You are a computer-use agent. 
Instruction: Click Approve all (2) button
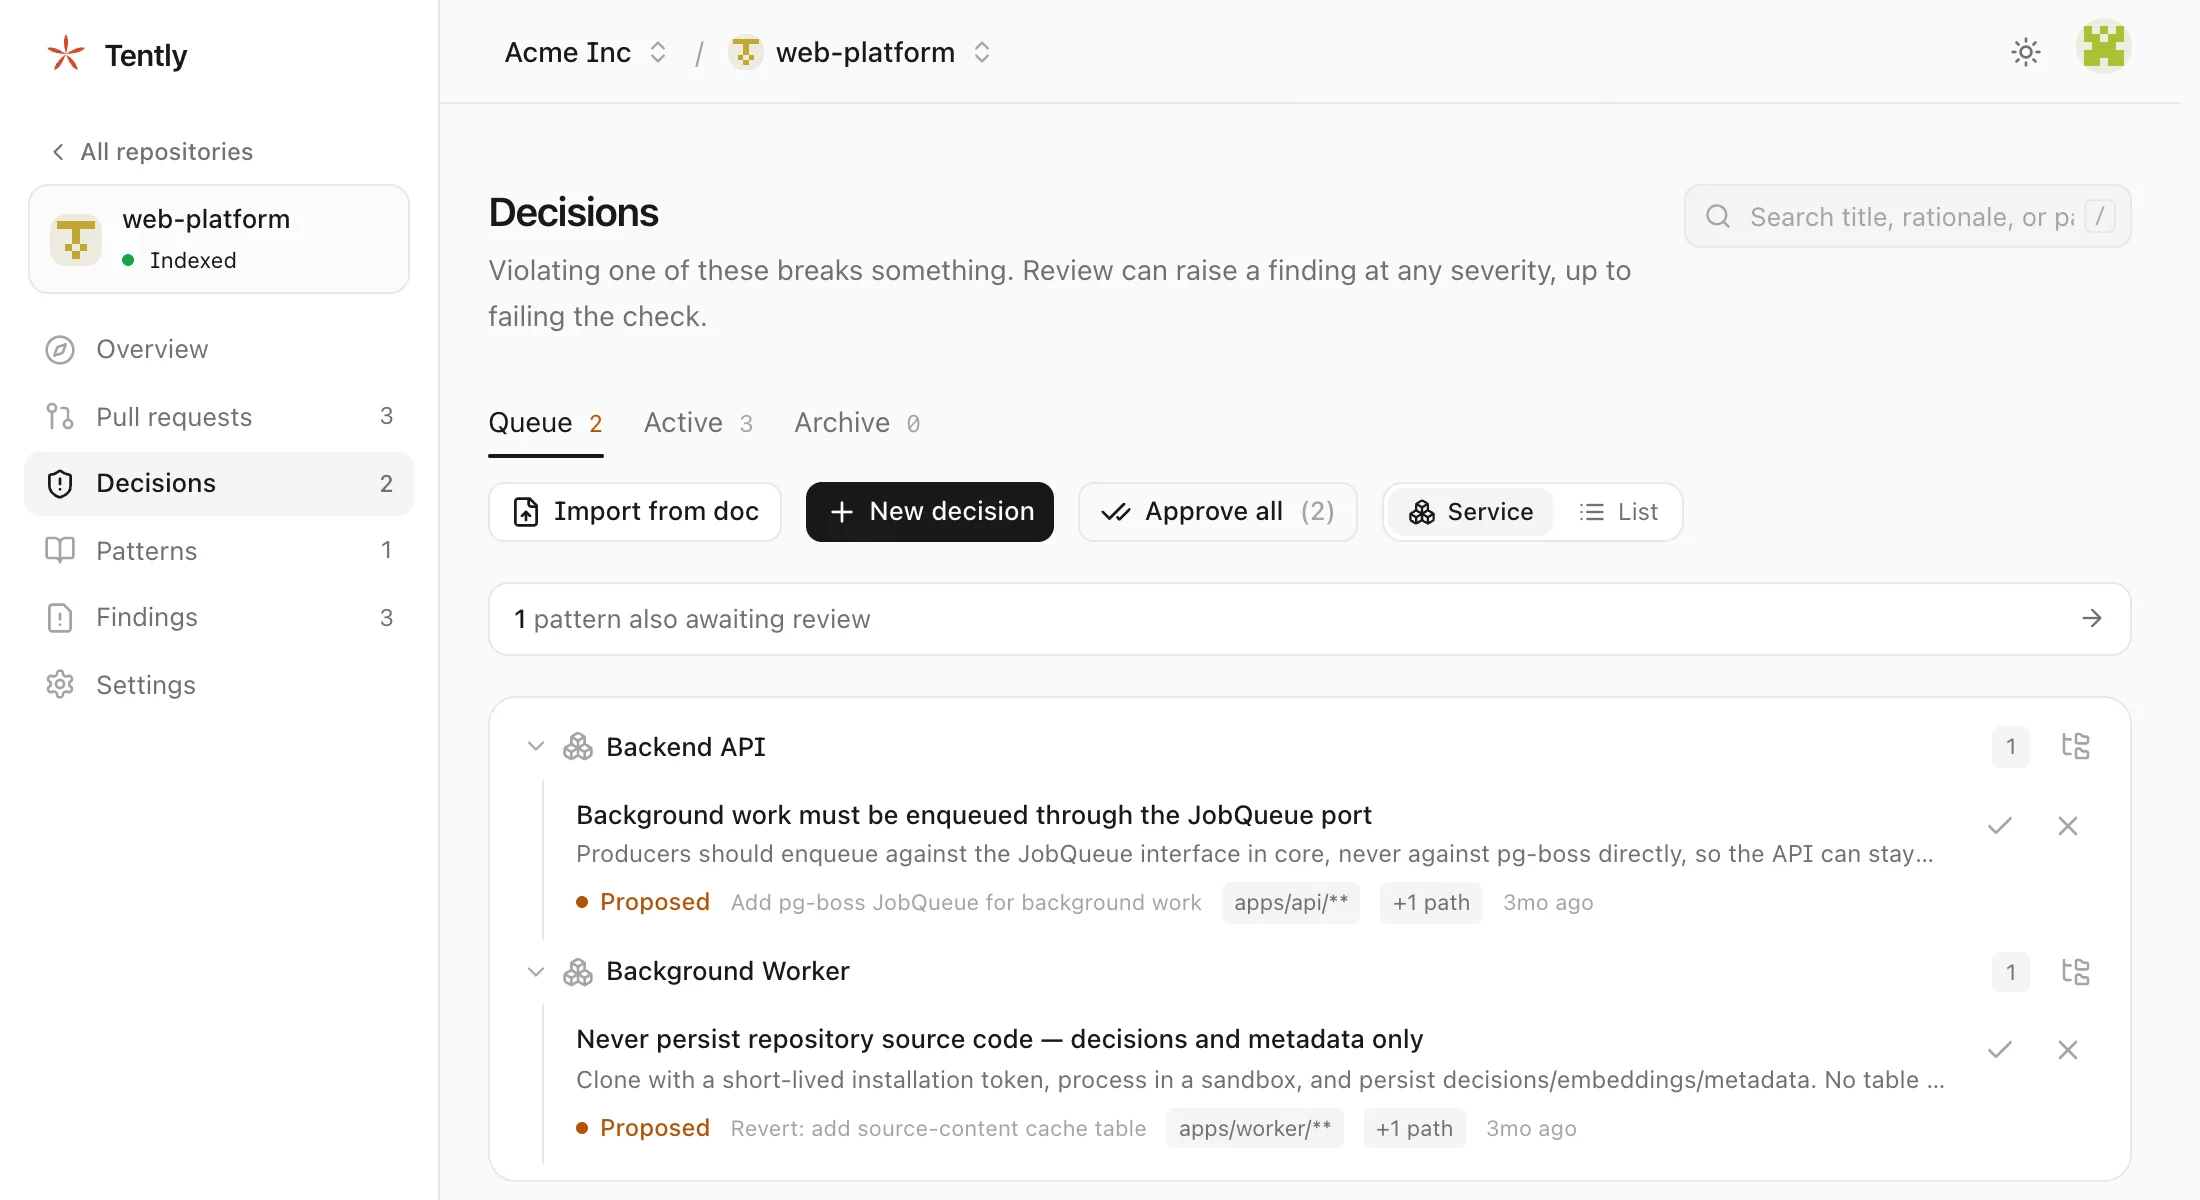coord(1218,512)
